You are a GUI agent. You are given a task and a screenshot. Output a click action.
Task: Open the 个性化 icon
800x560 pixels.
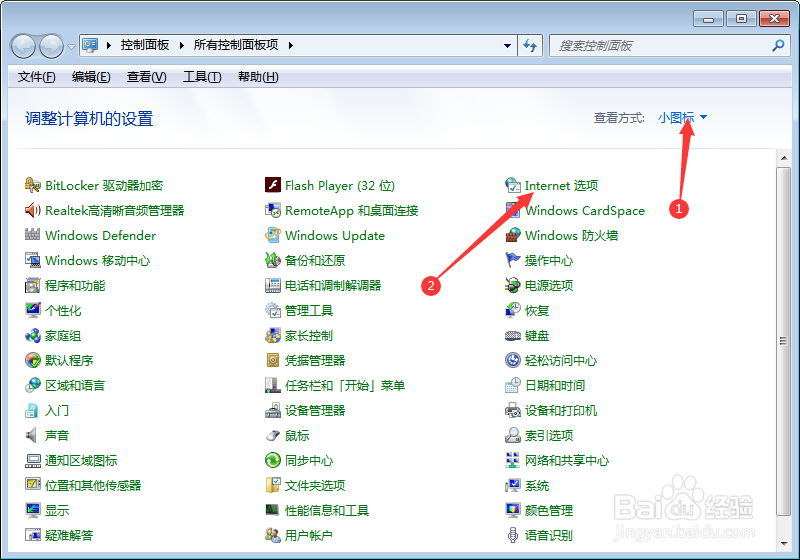coord(33,310)
